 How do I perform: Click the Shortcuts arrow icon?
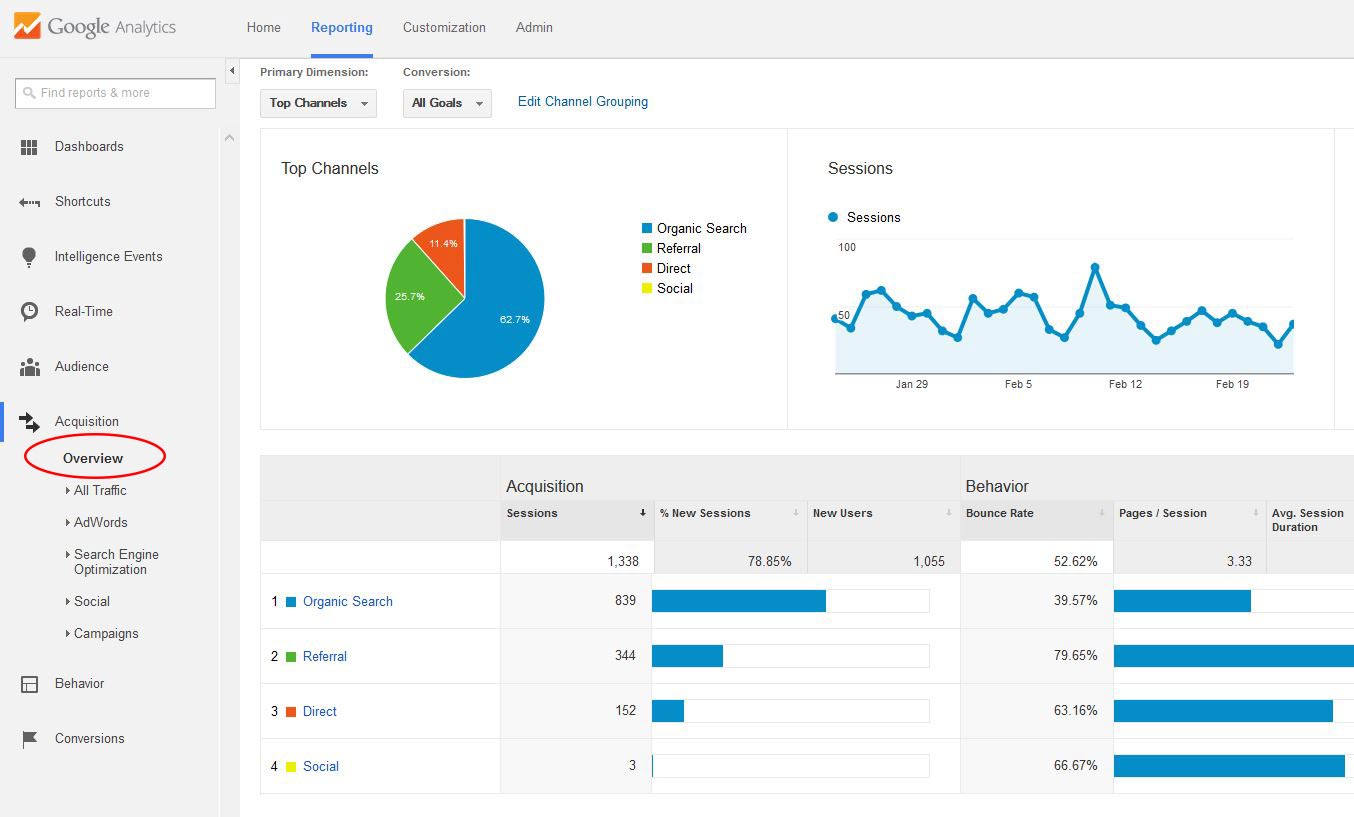(29, 202)
